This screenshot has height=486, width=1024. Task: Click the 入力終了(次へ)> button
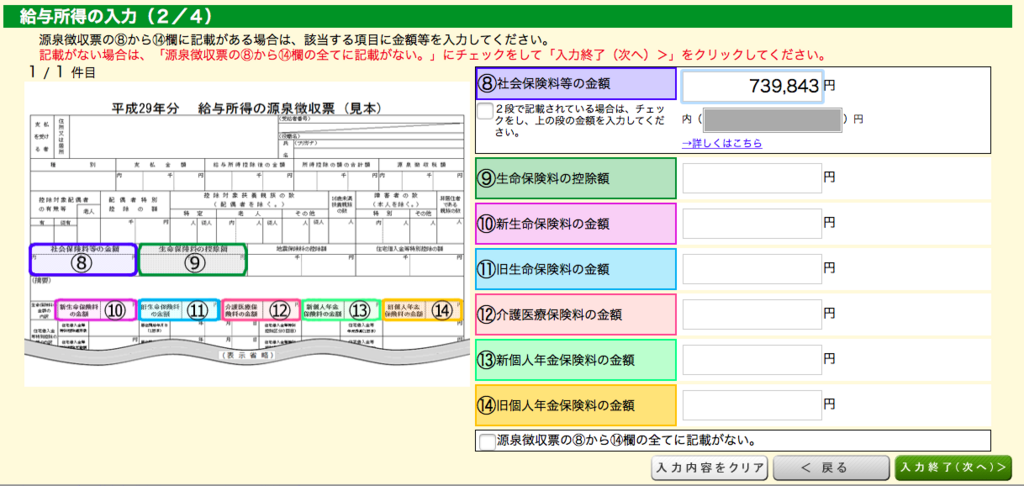(x=953, y=468)
